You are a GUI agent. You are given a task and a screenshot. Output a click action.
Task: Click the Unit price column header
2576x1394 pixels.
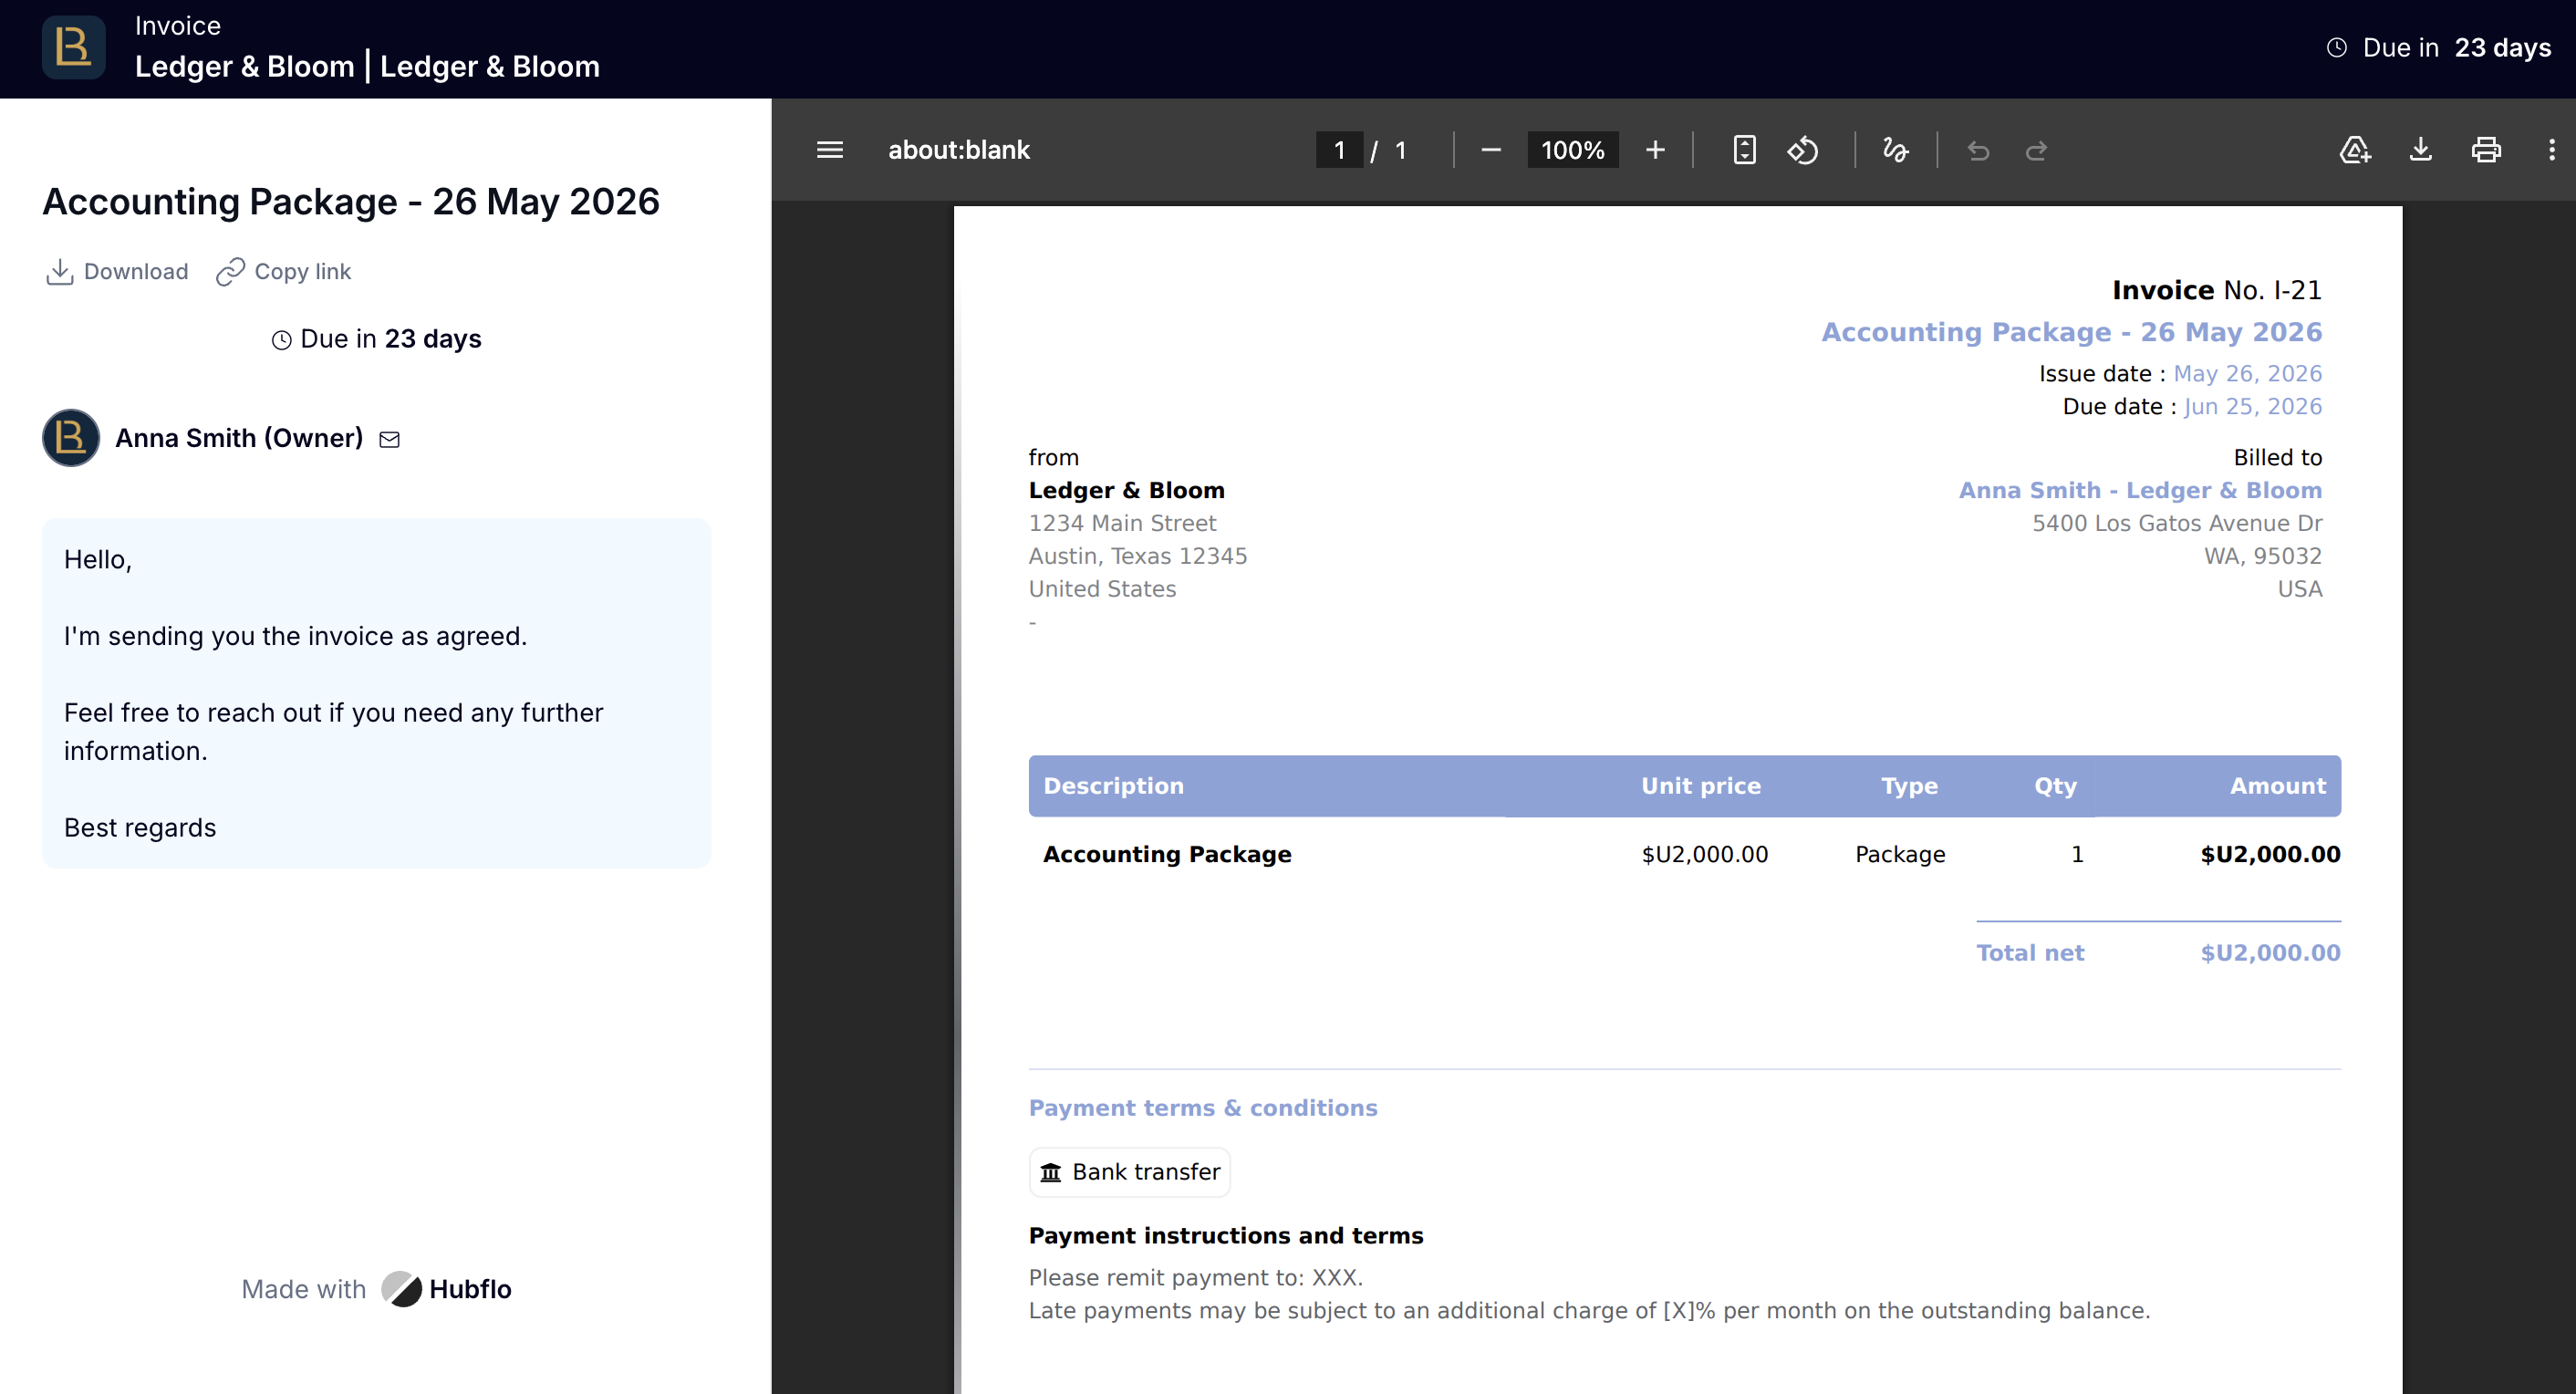pyautogui.click(x=1701, y=786)
